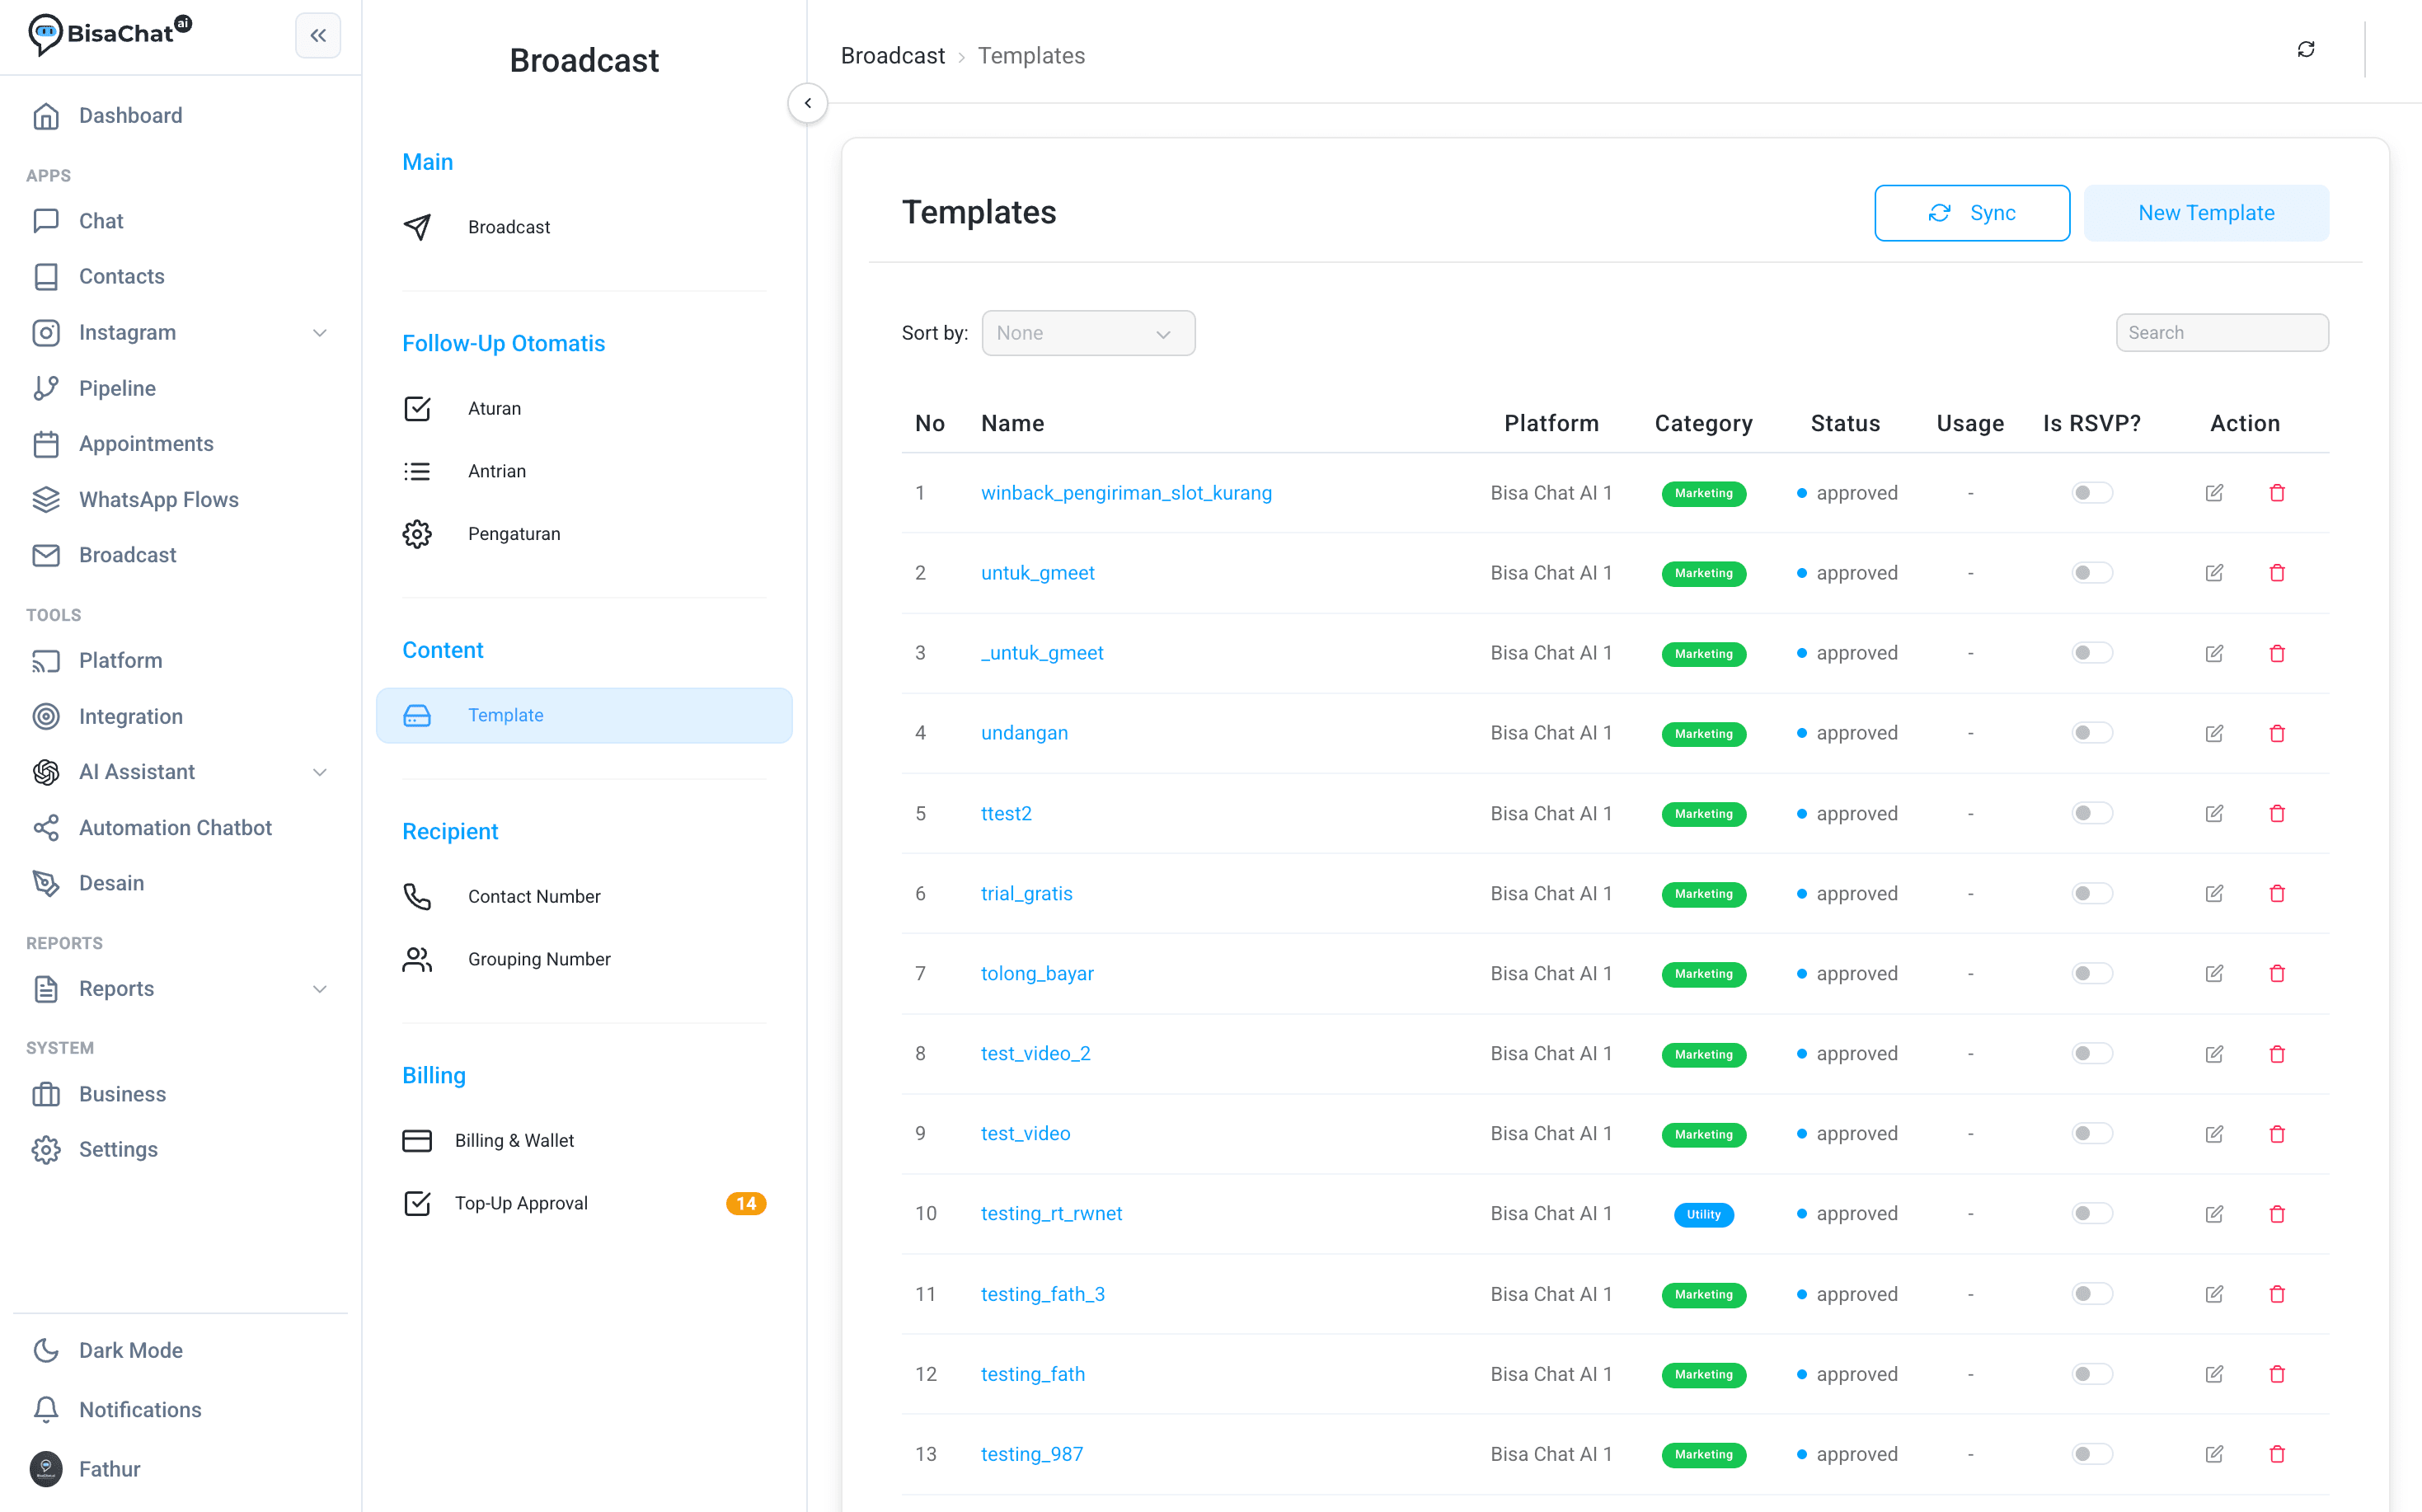Click Broadcast in the breadcrumb
This screenshot has height=1512, width=2422.
coord(892,56)
